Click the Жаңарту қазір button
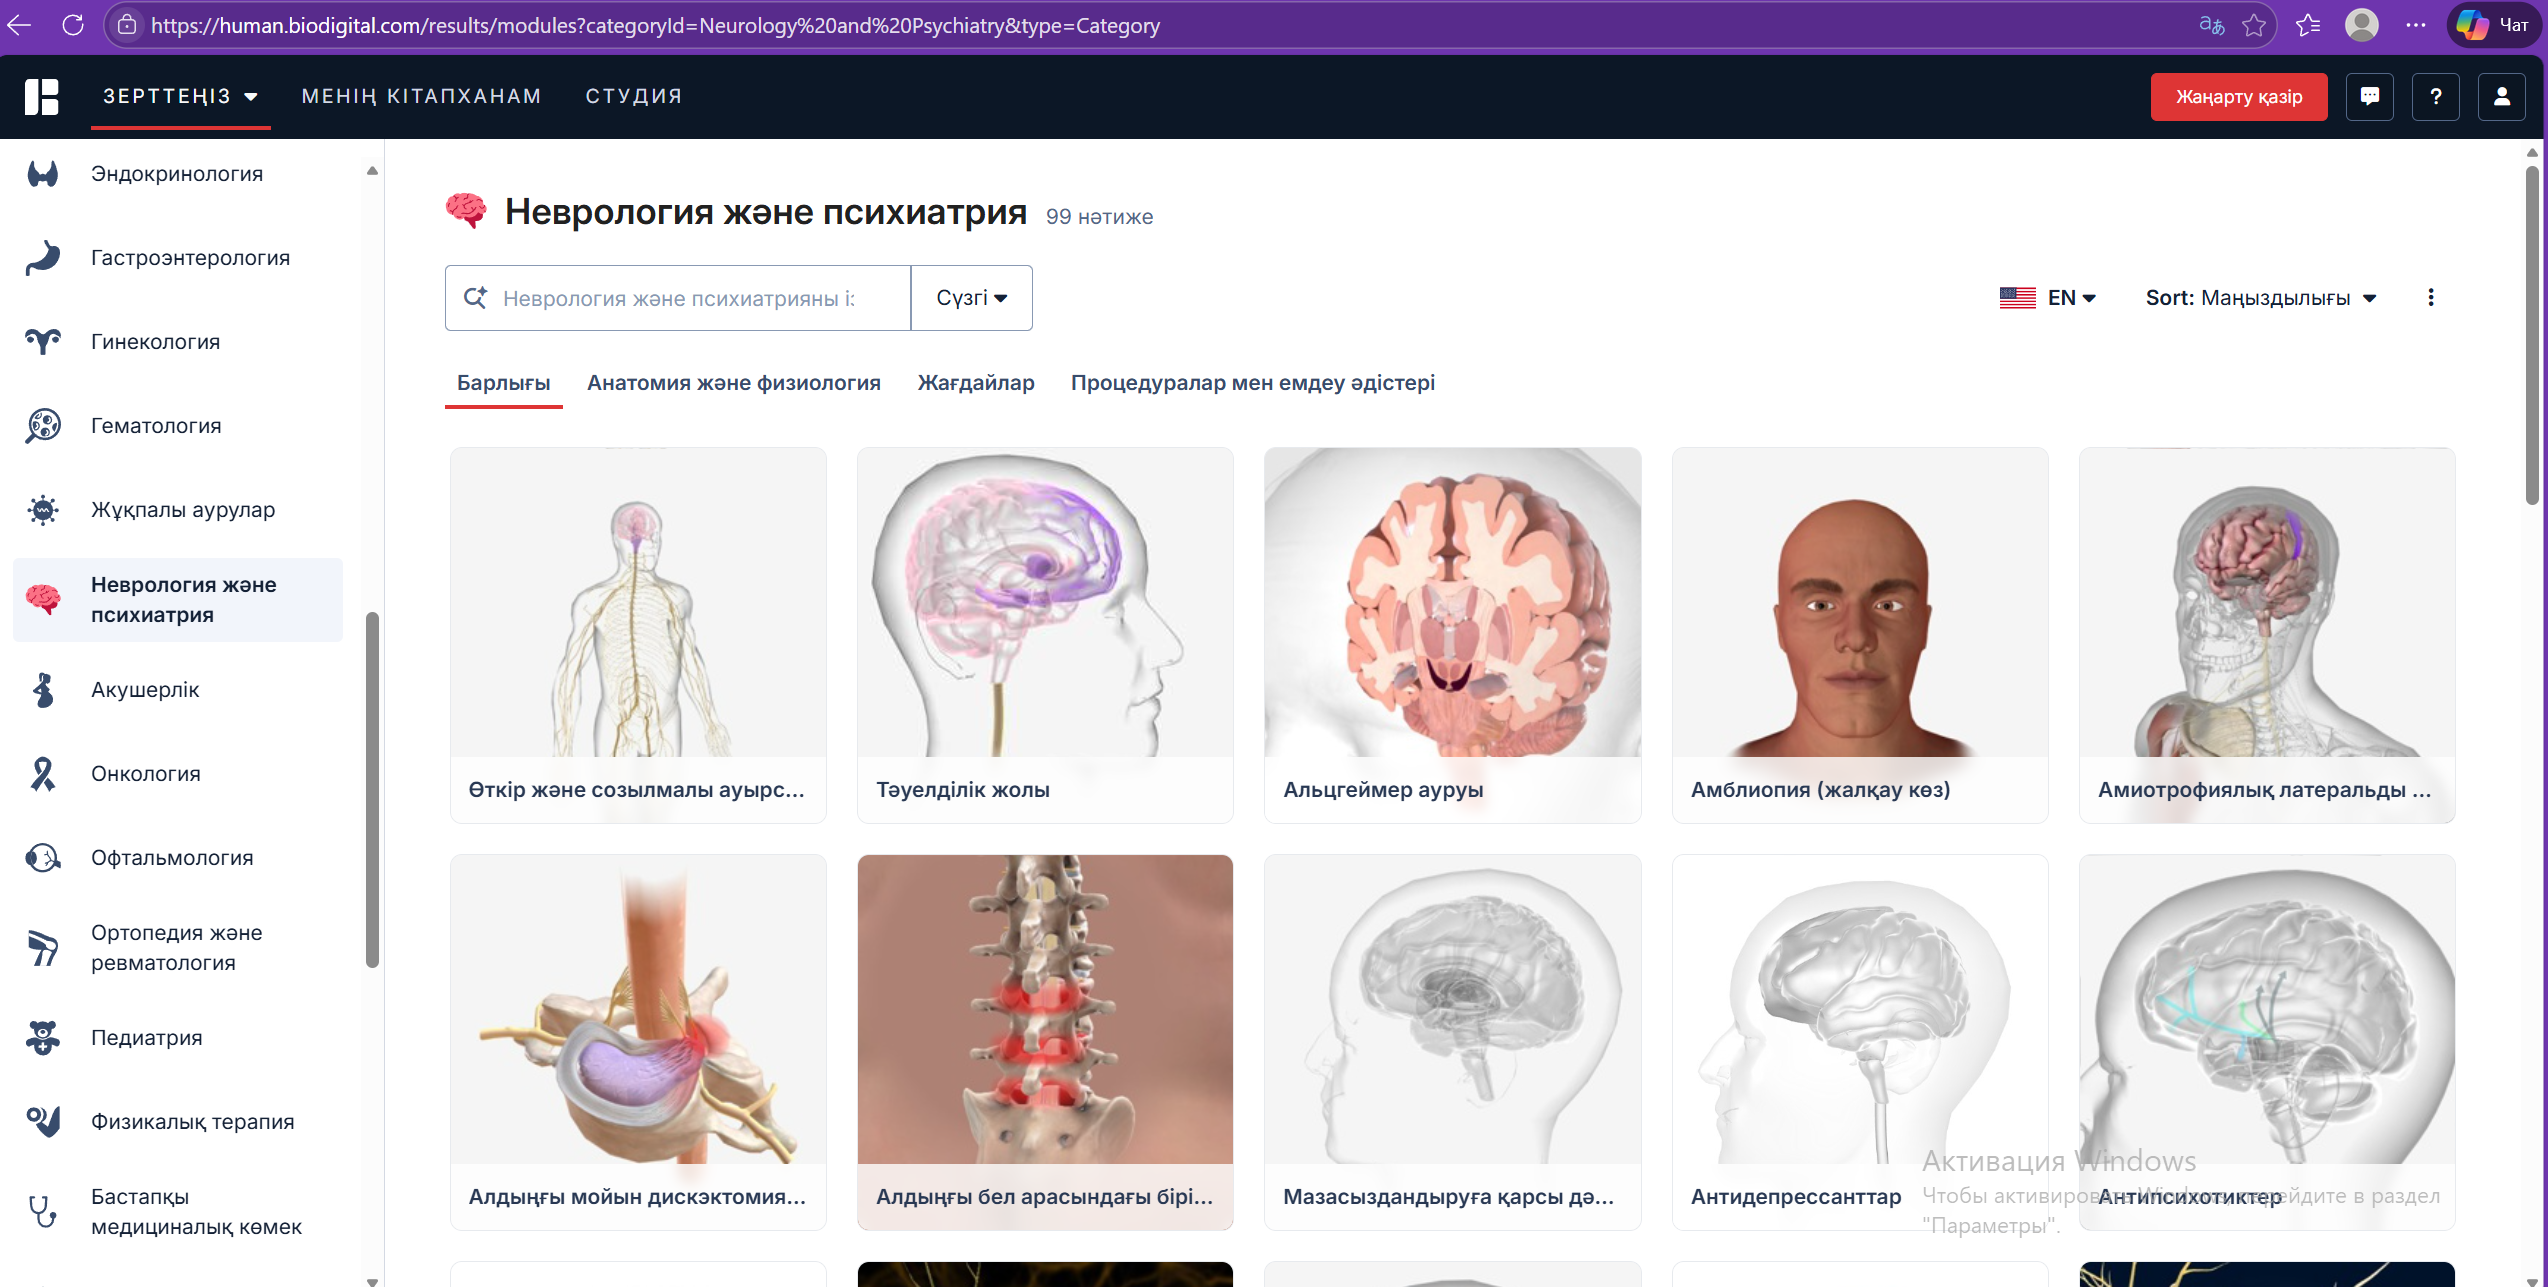Image resolution: width=2548 pixels, height=1287 pixels. 2238,96
